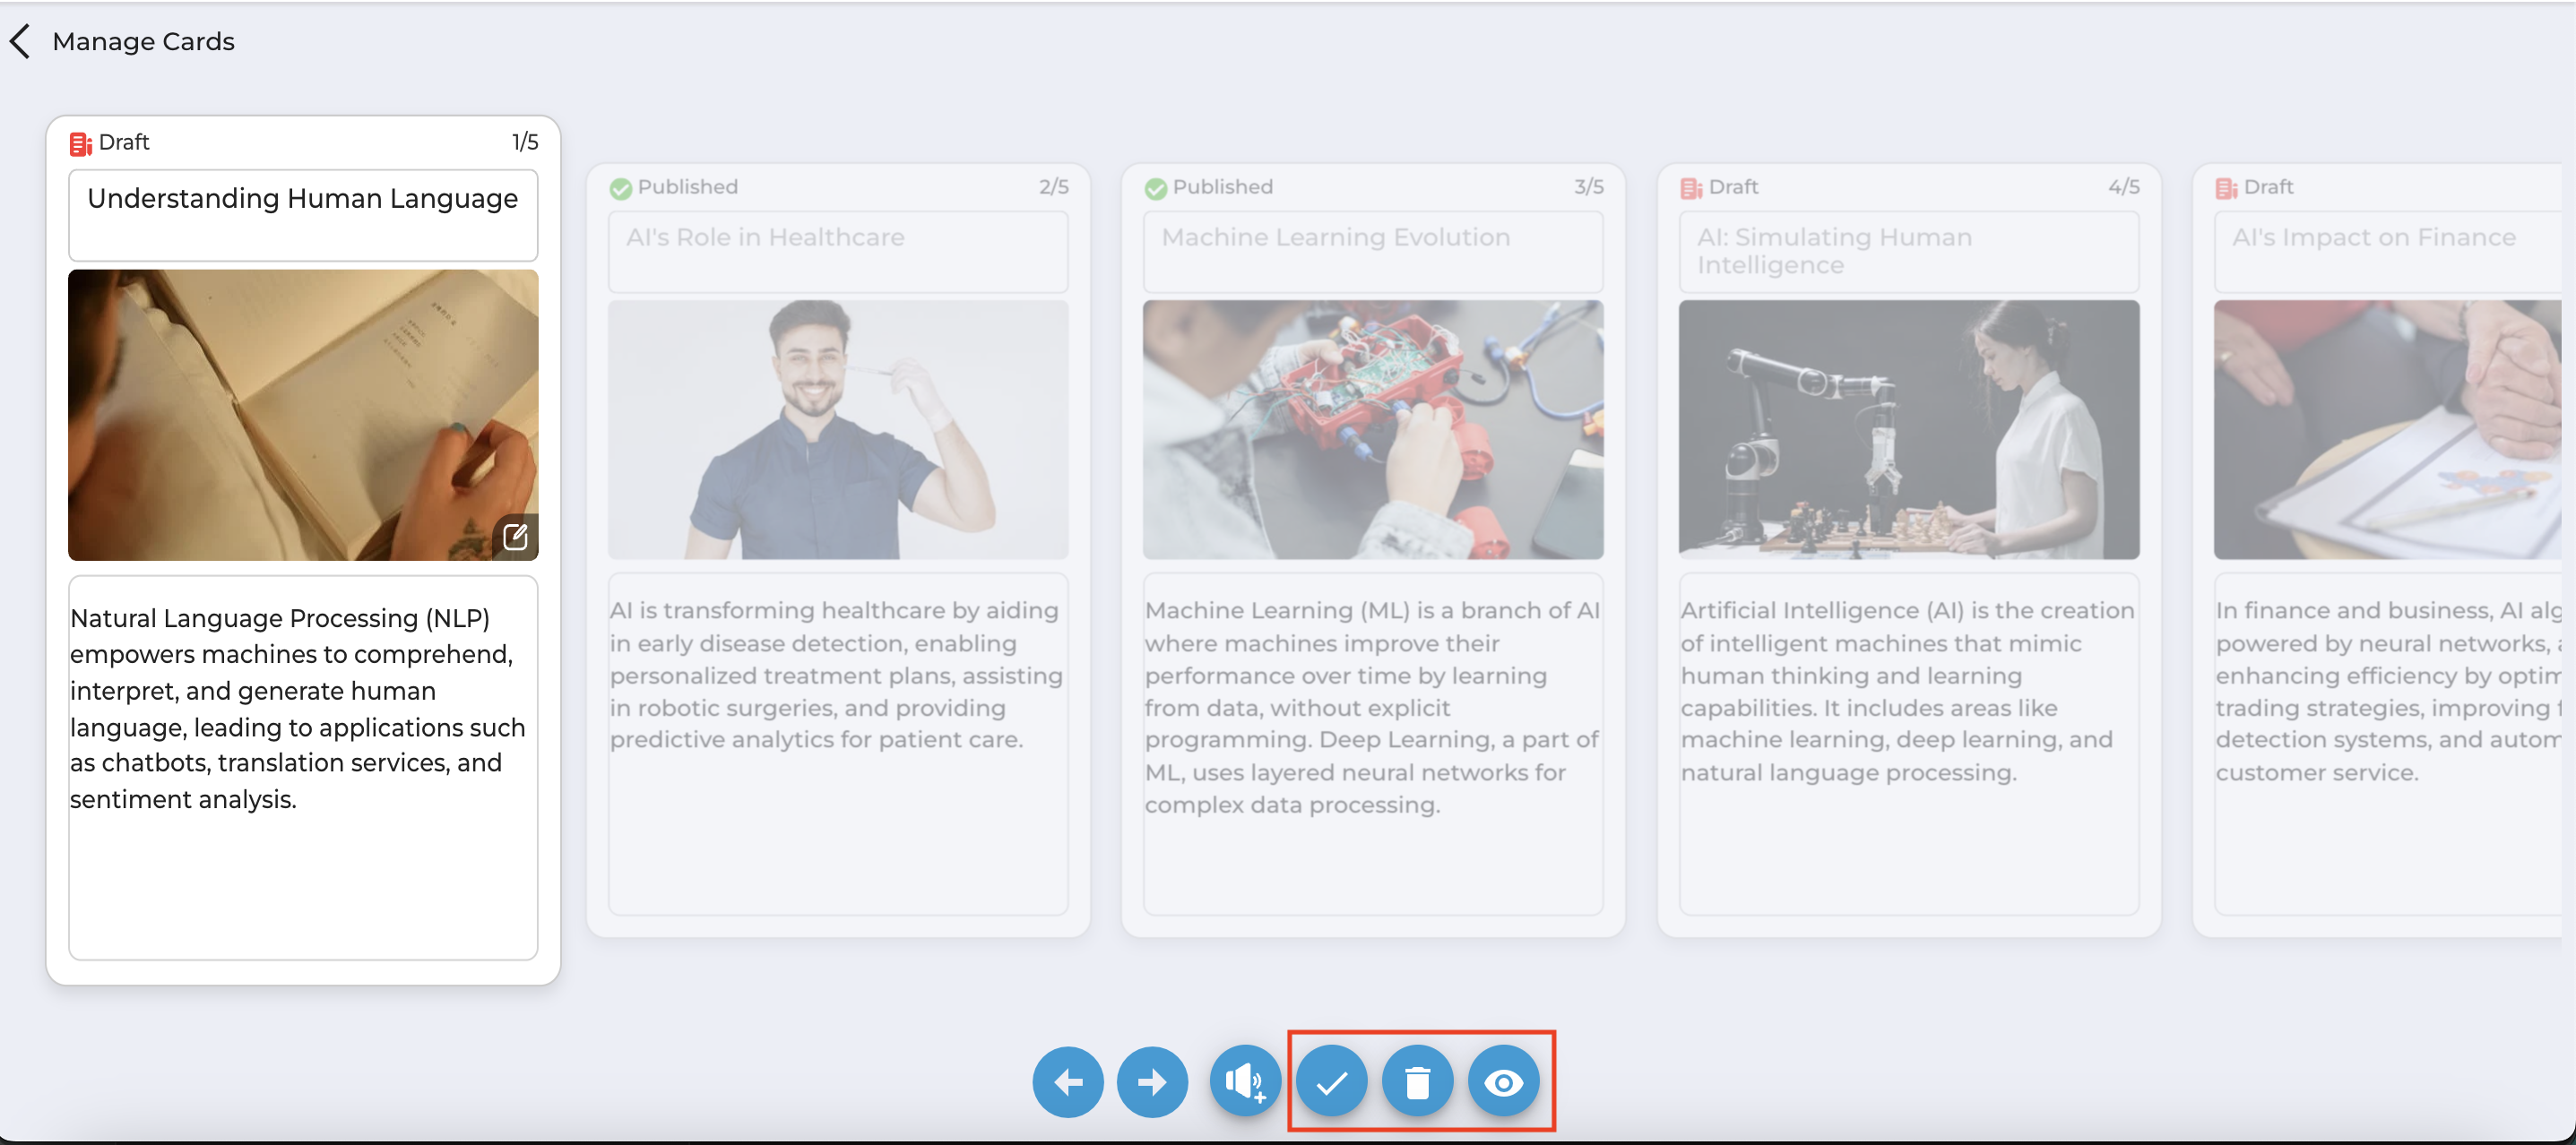The width and height of the screenshot is (2576, 1145).
Task: Click the red Draft status icon on card 1
Action: click(80, 143)
